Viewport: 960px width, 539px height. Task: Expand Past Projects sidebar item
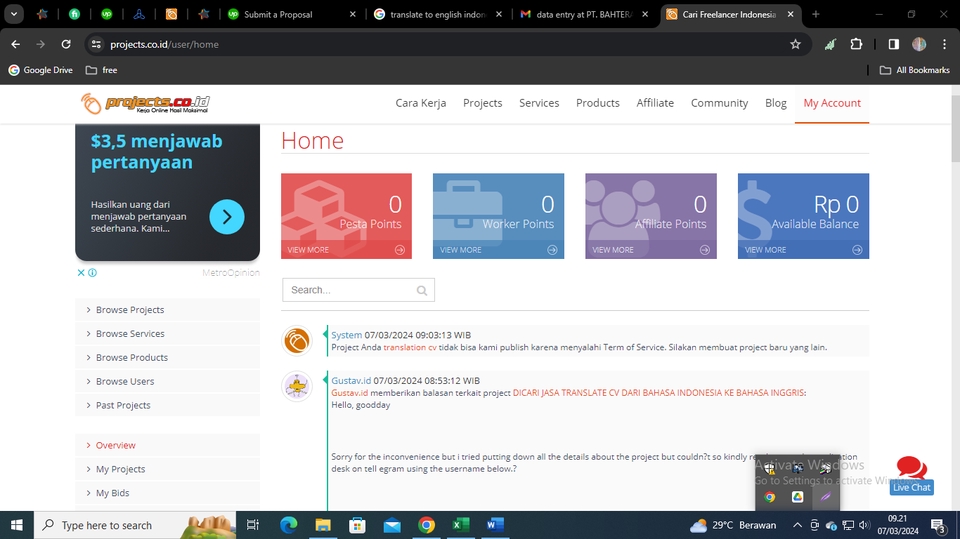click(167, 405)
